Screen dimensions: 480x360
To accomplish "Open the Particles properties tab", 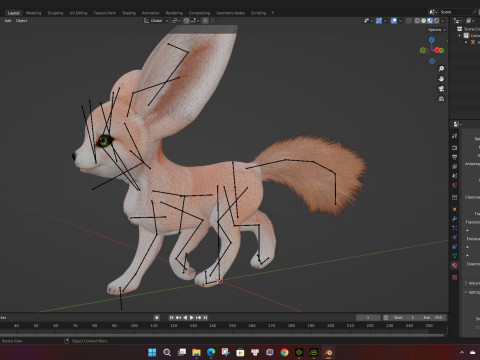I will pyautogui.click(x=455, y=228).
